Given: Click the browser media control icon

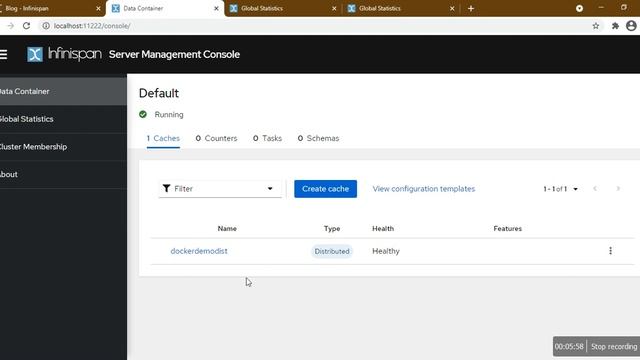Looking at the screenshot, I should [x=579, y=8].
